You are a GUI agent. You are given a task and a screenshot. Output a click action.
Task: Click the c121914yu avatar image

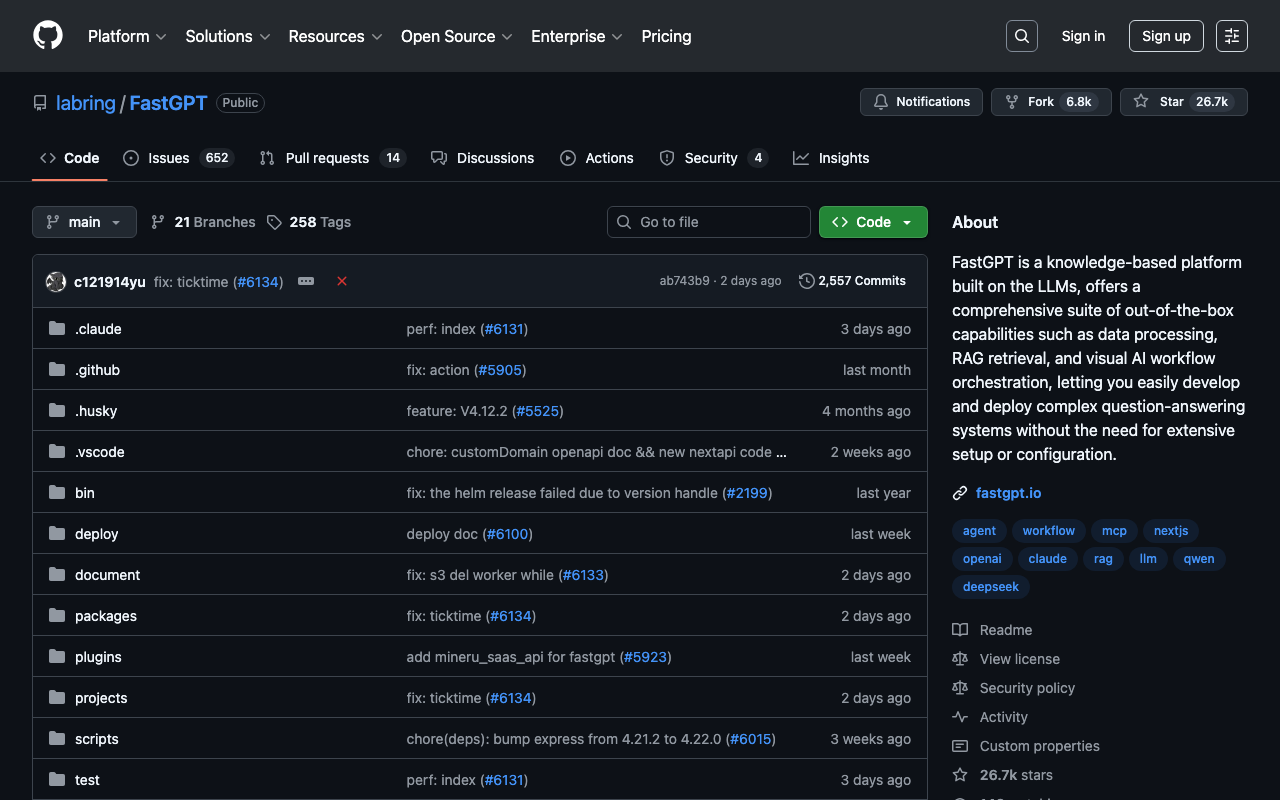coord(56,282)
